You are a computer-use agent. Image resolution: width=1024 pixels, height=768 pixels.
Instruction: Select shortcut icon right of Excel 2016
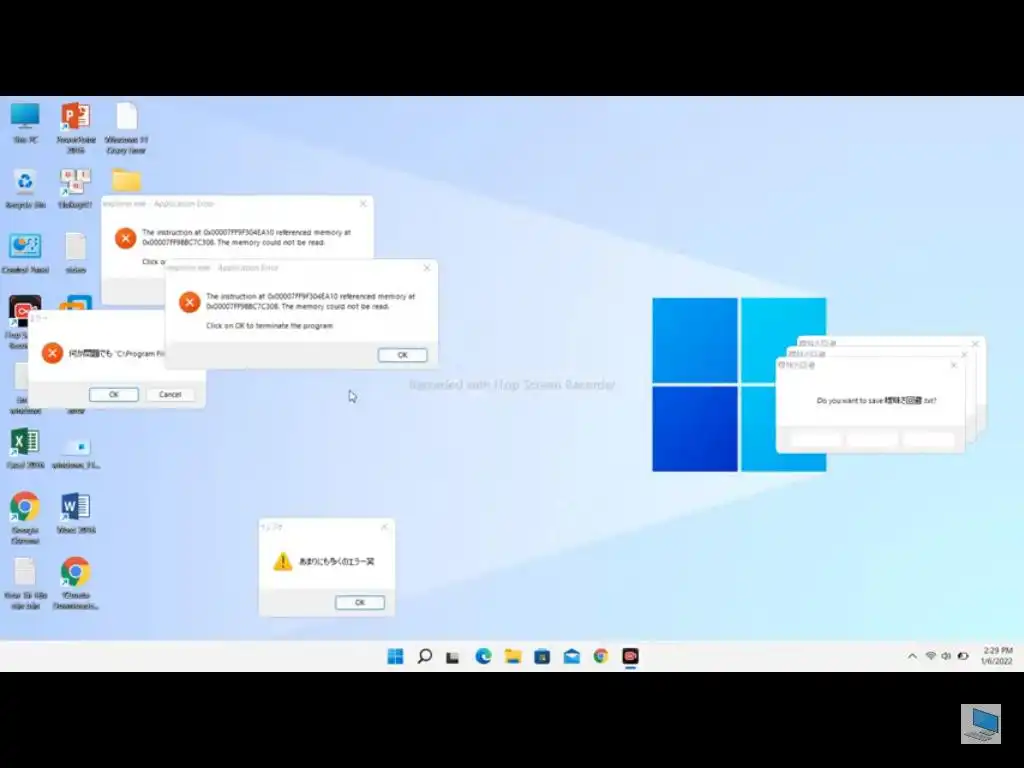pyautogui.click(x=76, y=453)
